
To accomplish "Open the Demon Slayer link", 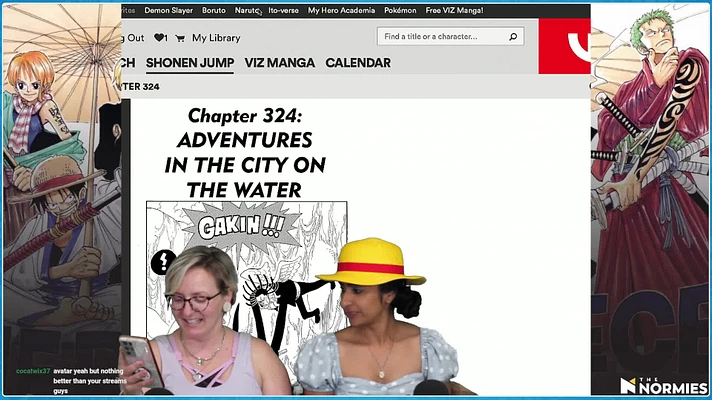I will point(168,10).
